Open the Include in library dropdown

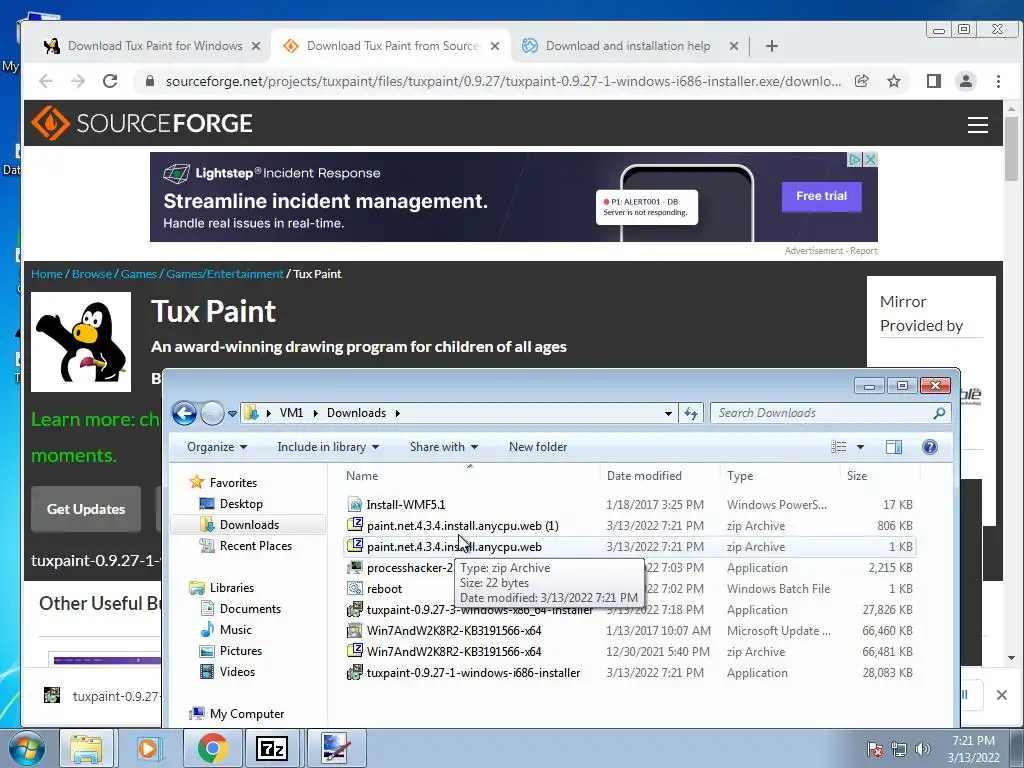(328, 447)
